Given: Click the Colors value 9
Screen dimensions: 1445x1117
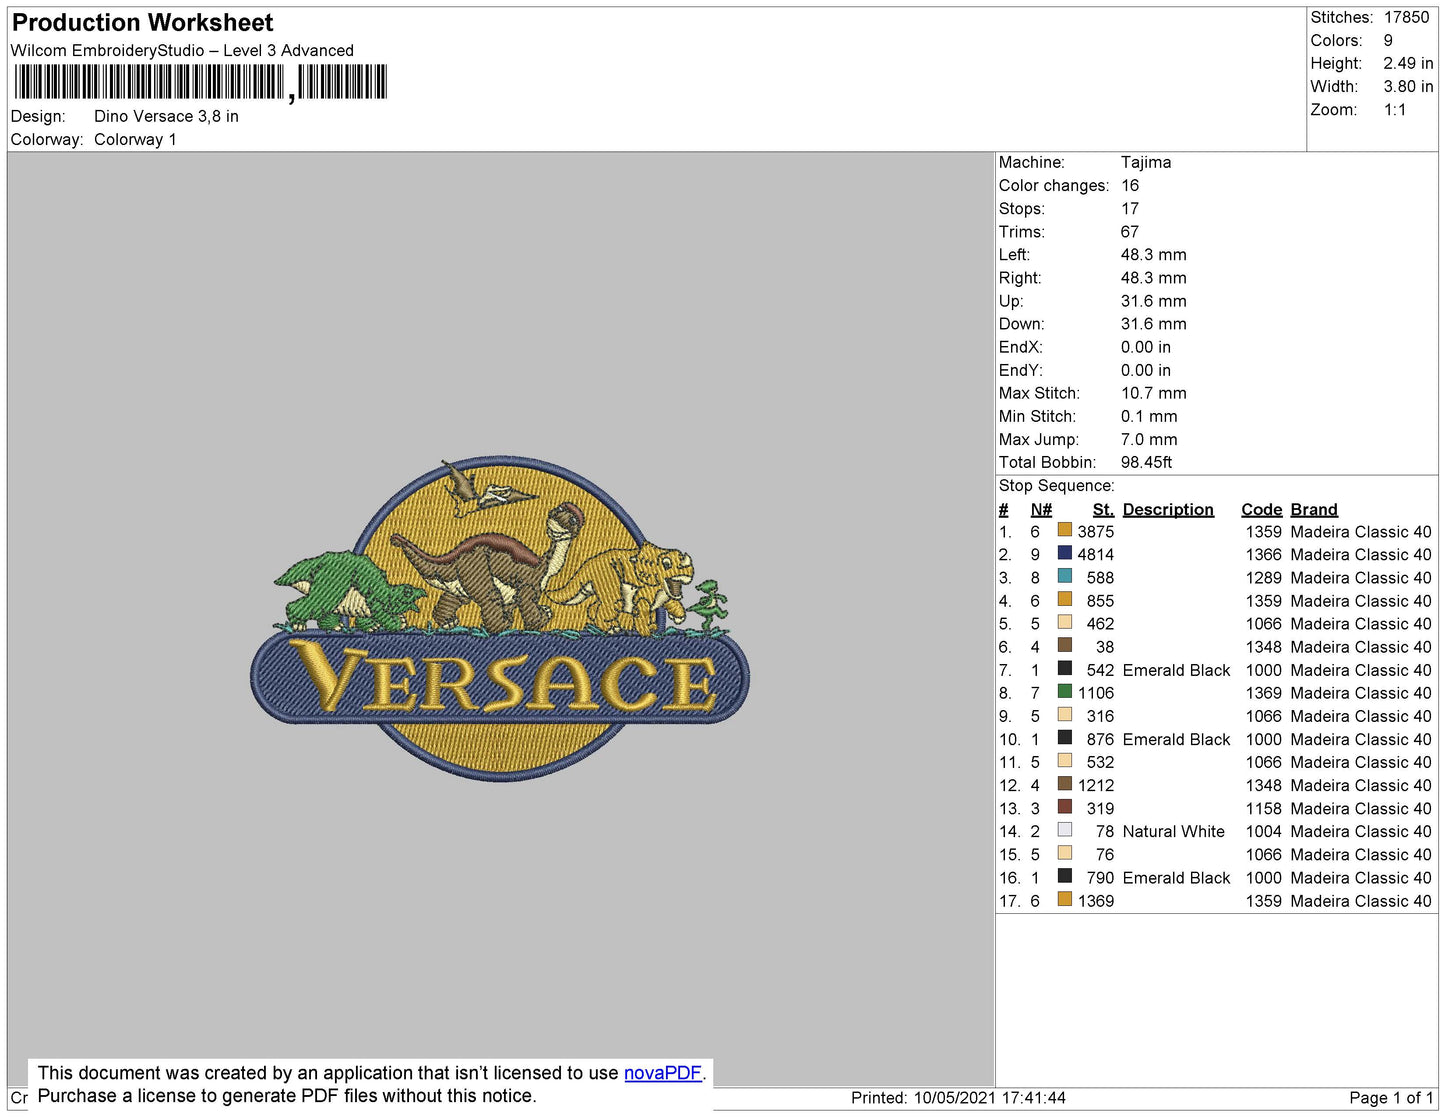Looking at the screenshot, I should (x=1388, y=40).
